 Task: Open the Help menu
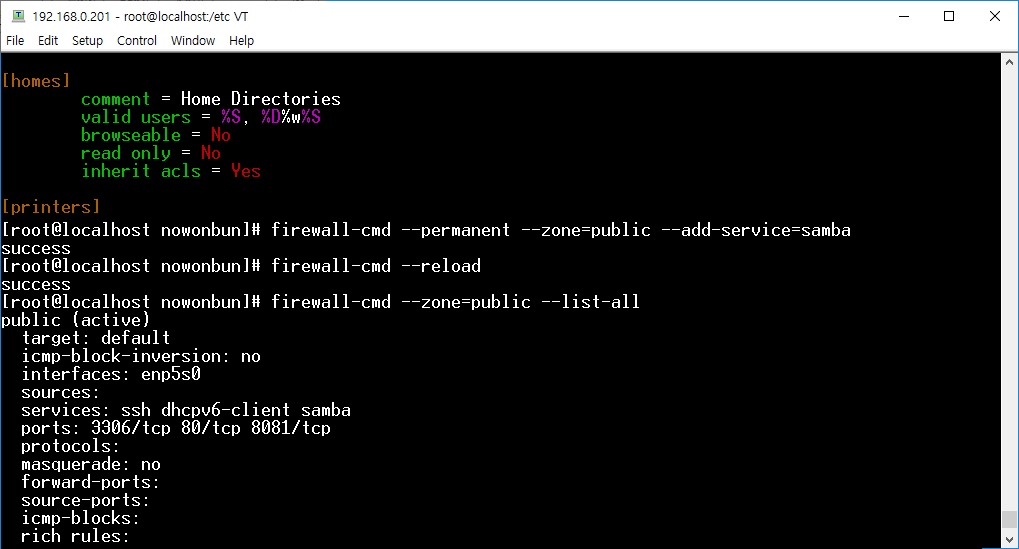point(241,40)
